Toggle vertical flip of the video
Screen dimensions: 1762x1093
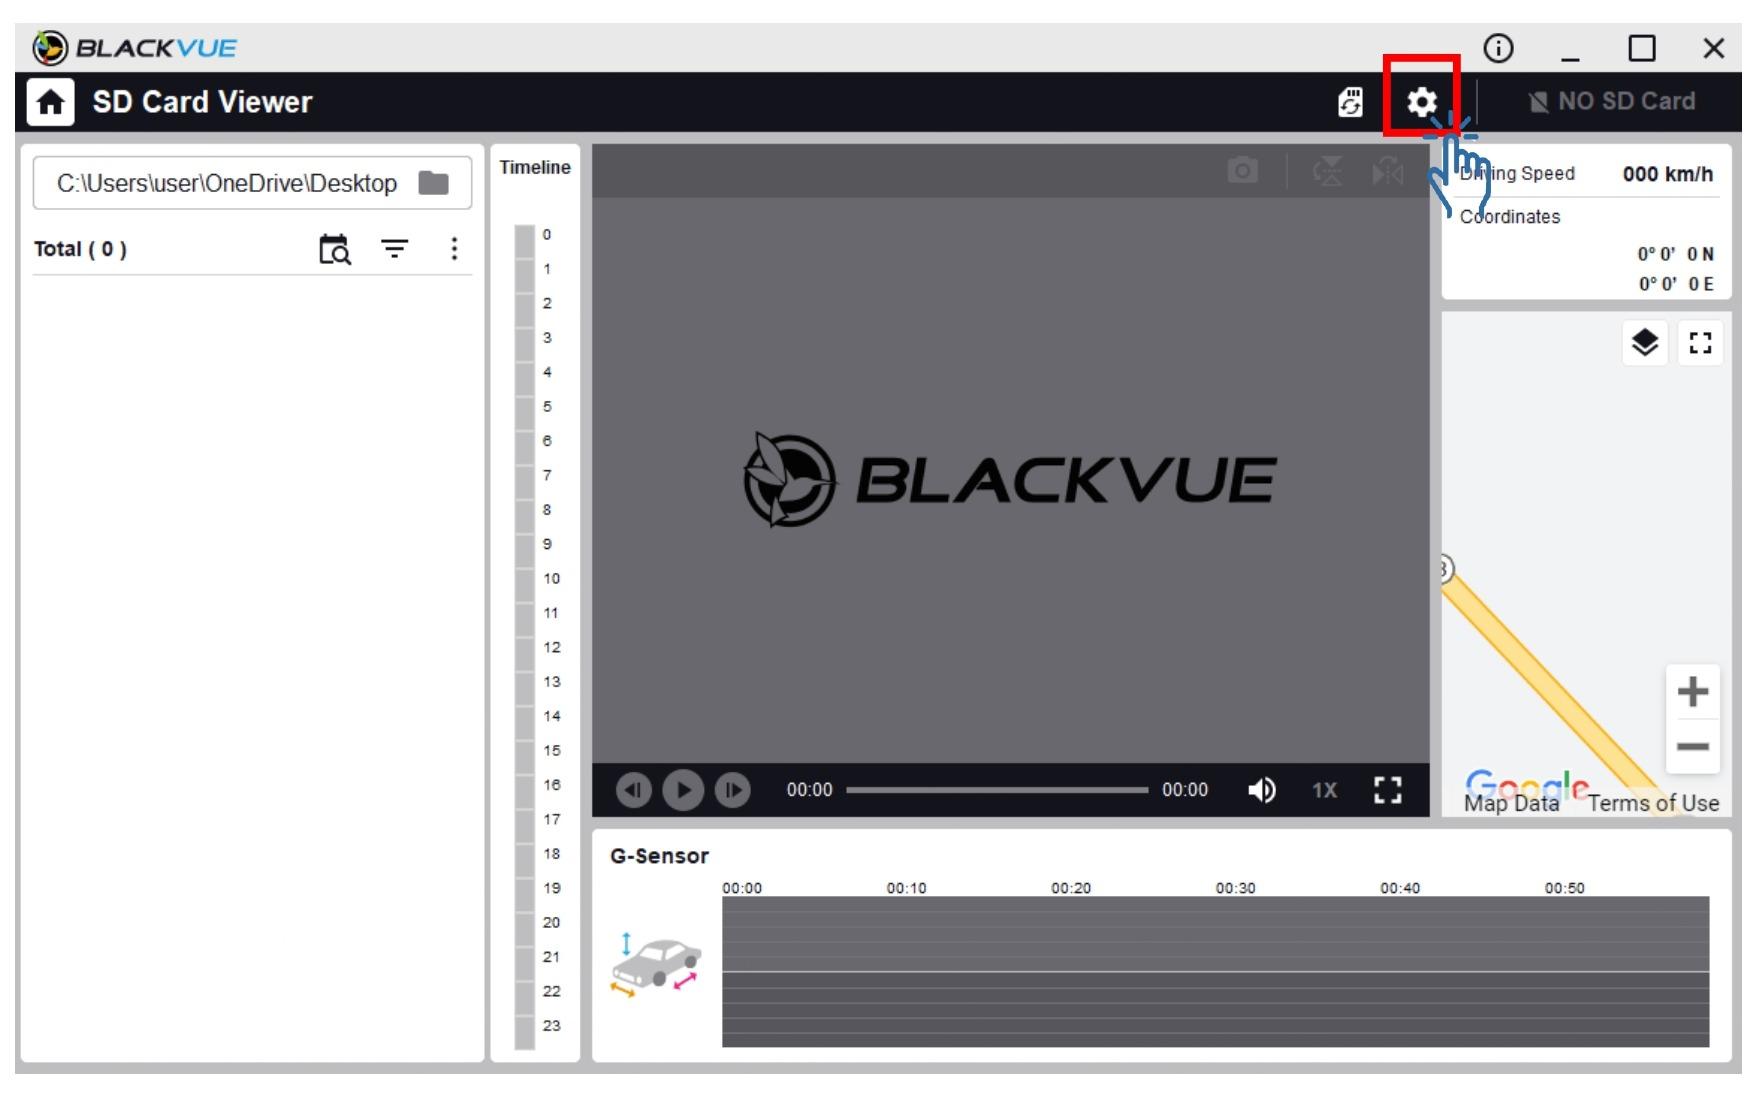coord(1328,171)
